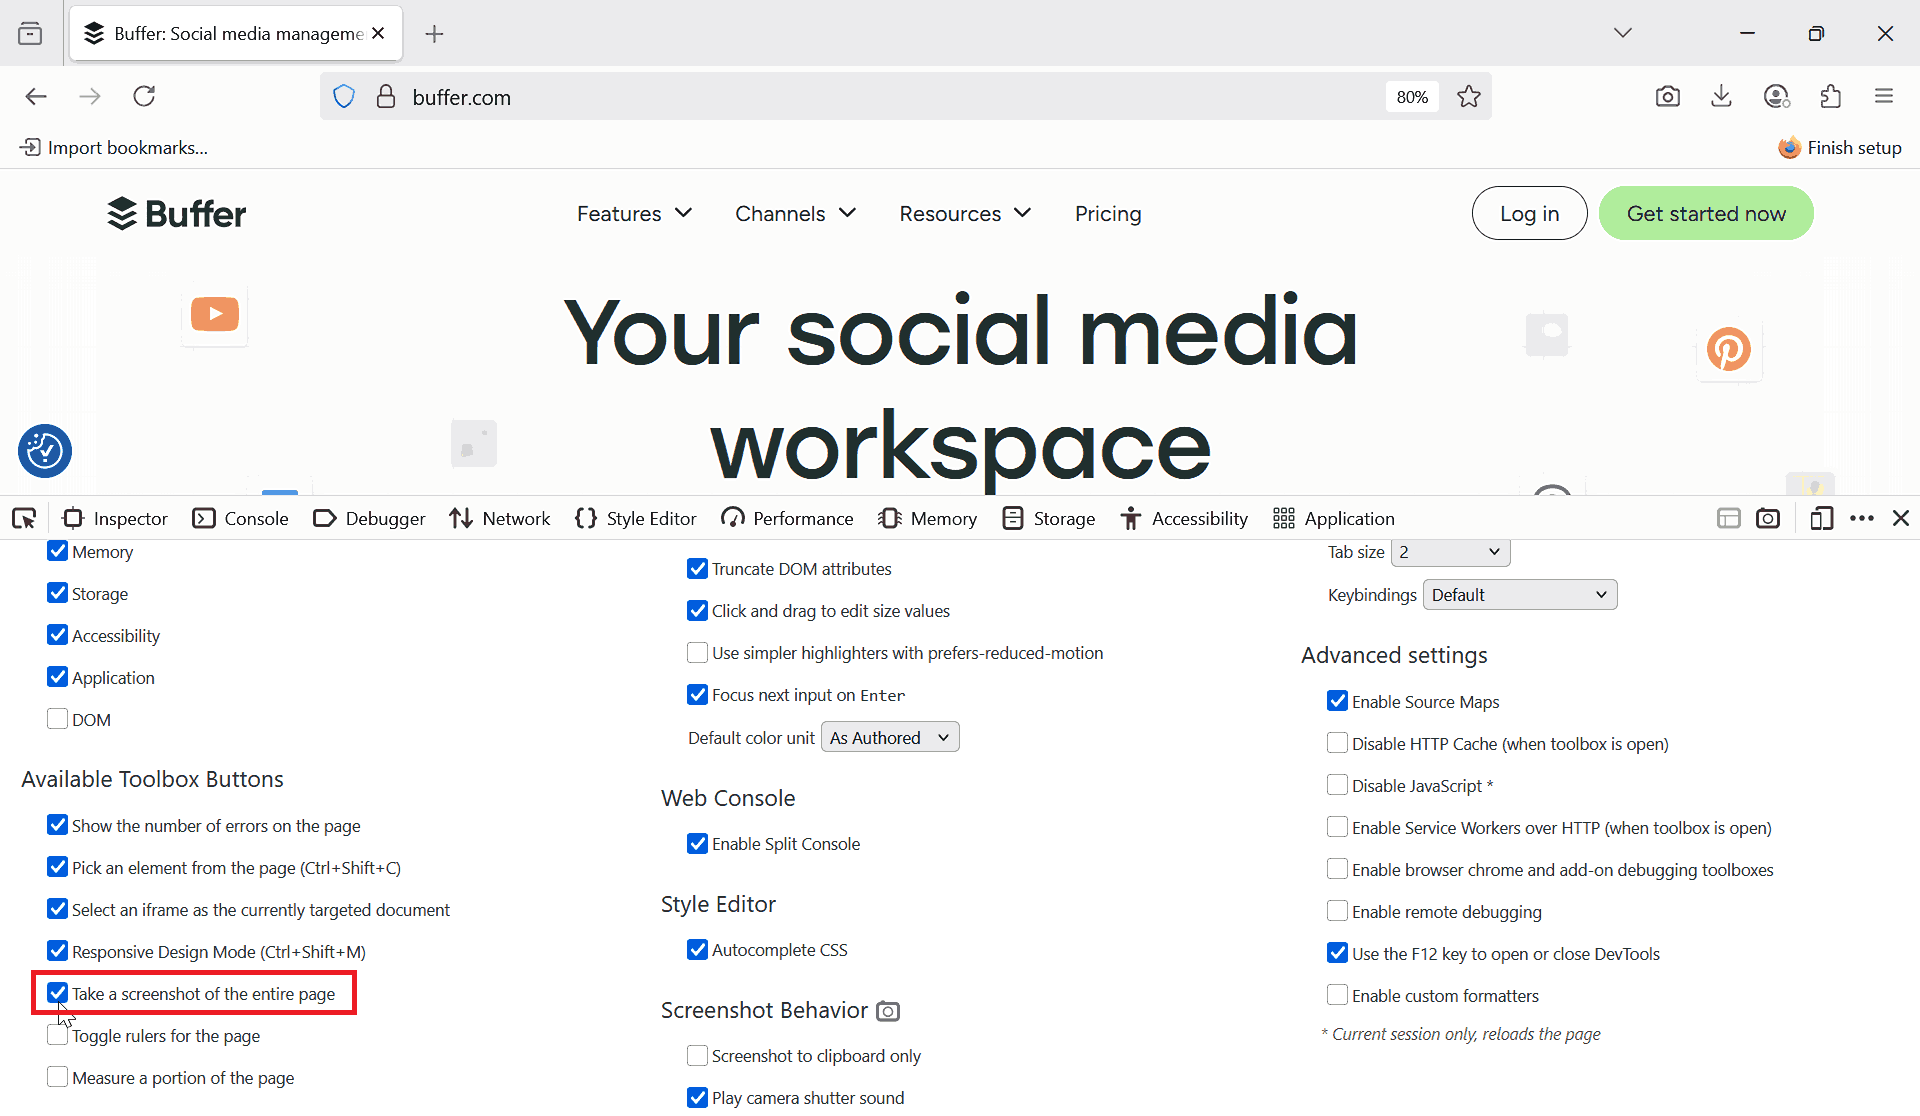Viewport: 1920px width, 1116px height.
Task: Toggle Responsive Design Mode from the toolbar
Action: [x=1822, y=518]
